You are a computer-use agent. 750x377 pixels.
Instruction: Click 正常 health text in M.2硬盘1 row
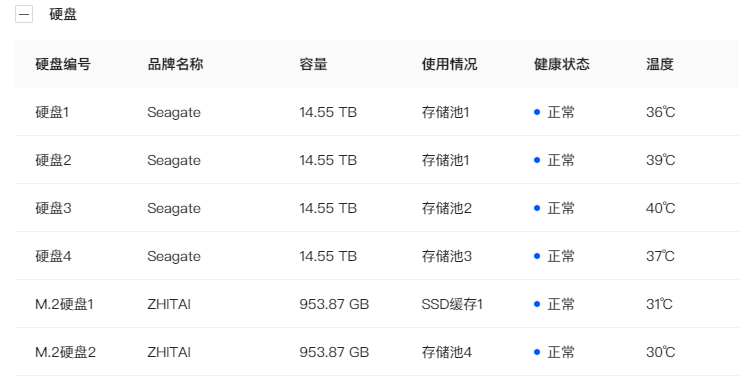coord(561,304)
